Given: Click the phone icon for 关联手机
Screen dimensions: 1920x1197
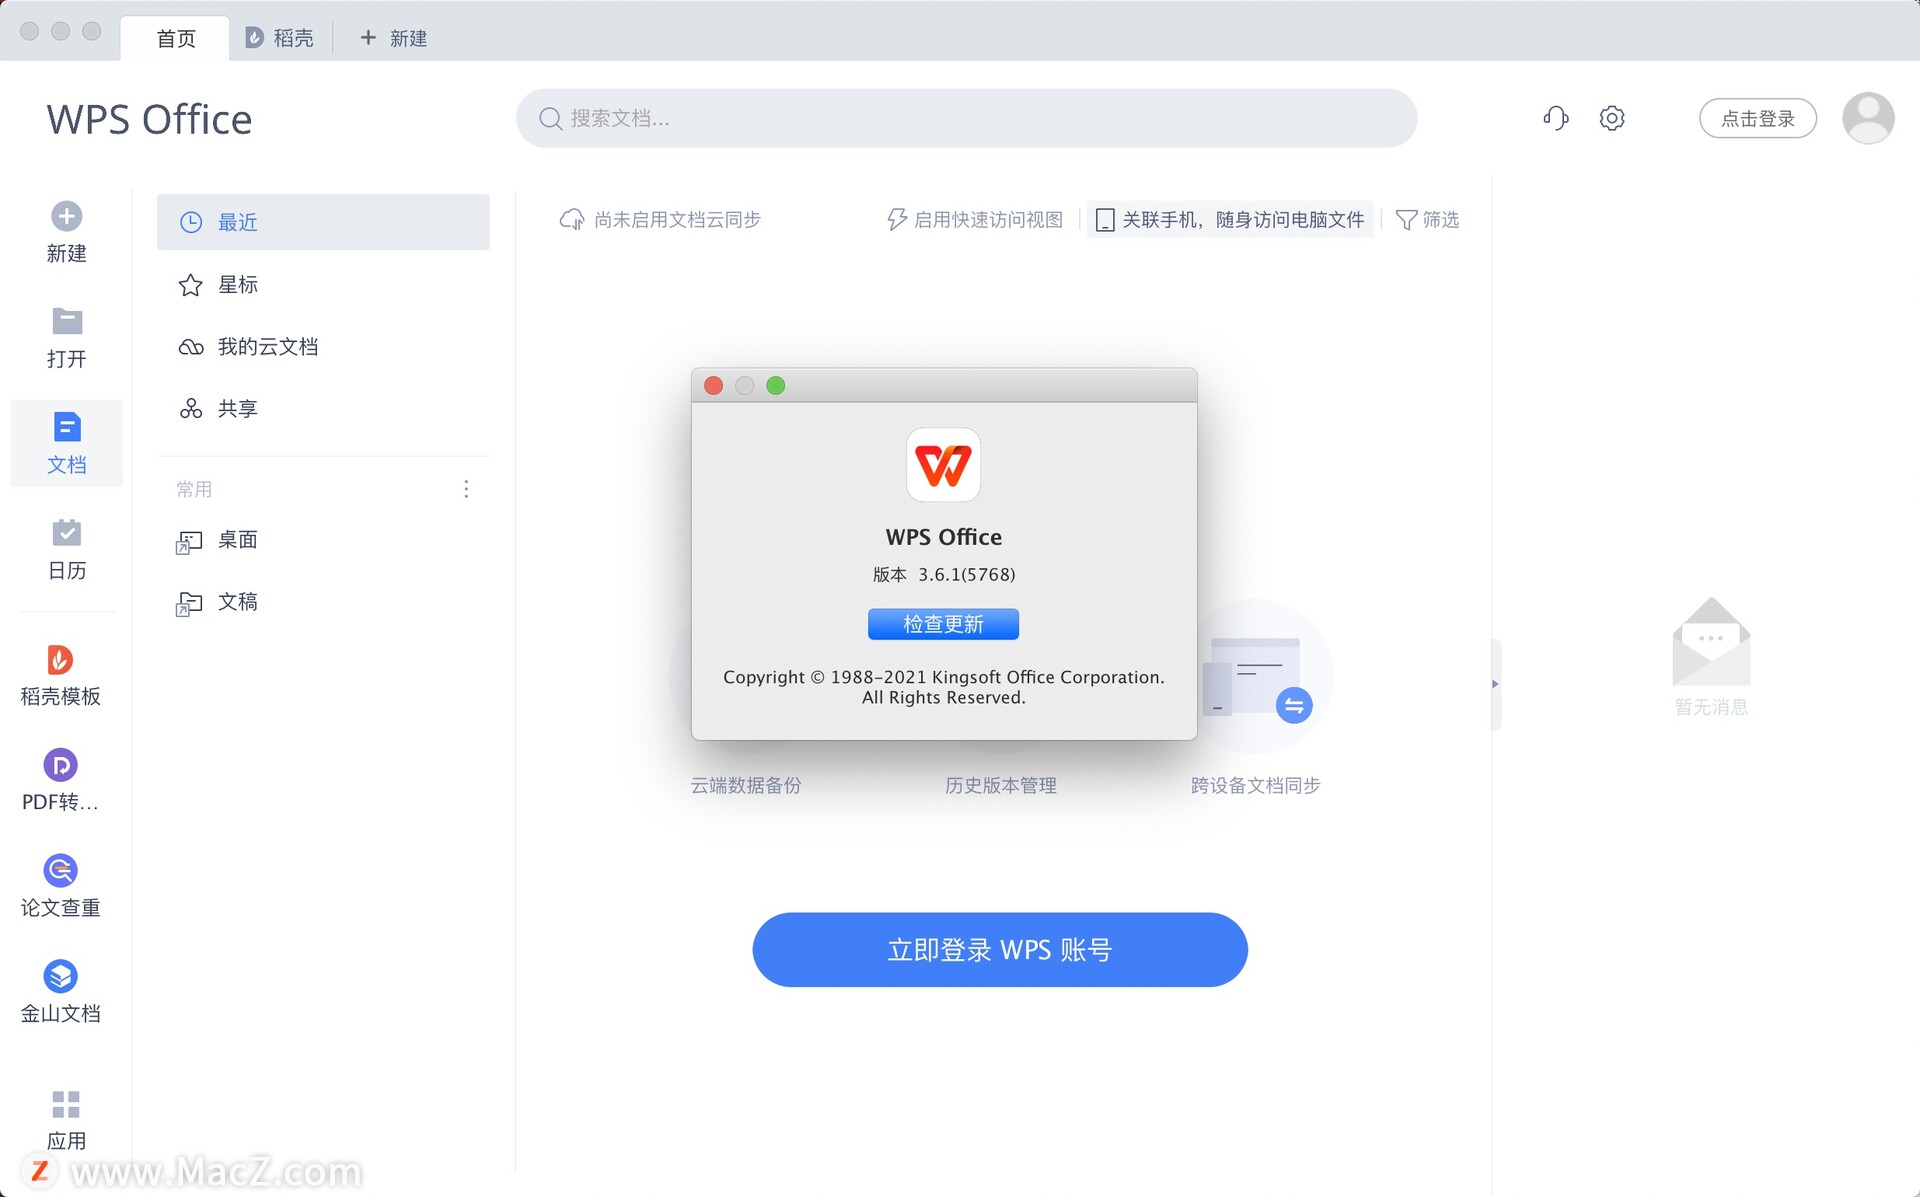Looking at the screenshot, I should tap(1104, 220).
